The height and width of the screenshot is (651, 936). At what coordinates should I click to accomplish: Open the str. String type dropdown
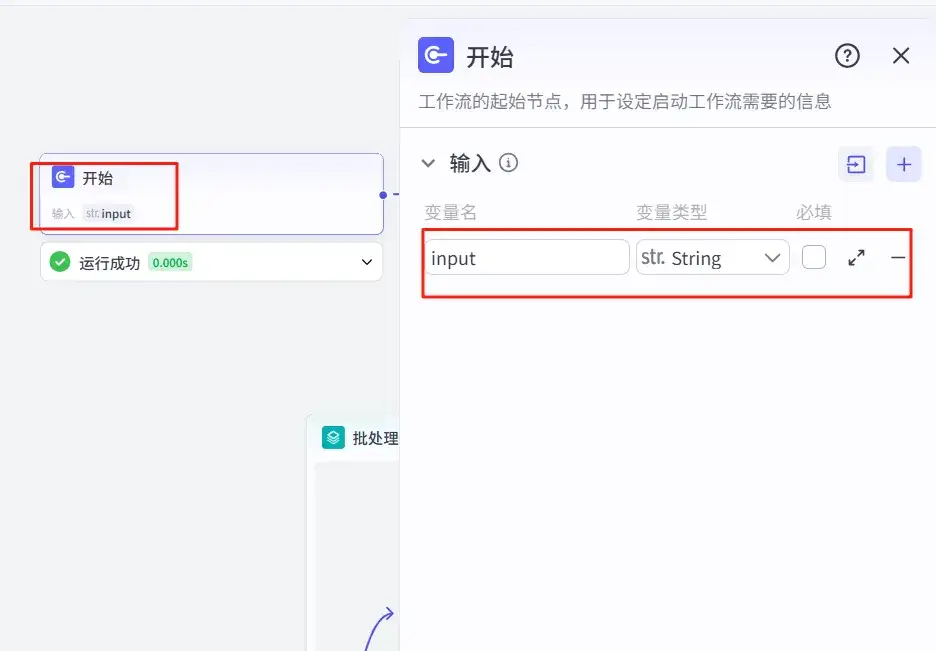[x=713, y=258]
